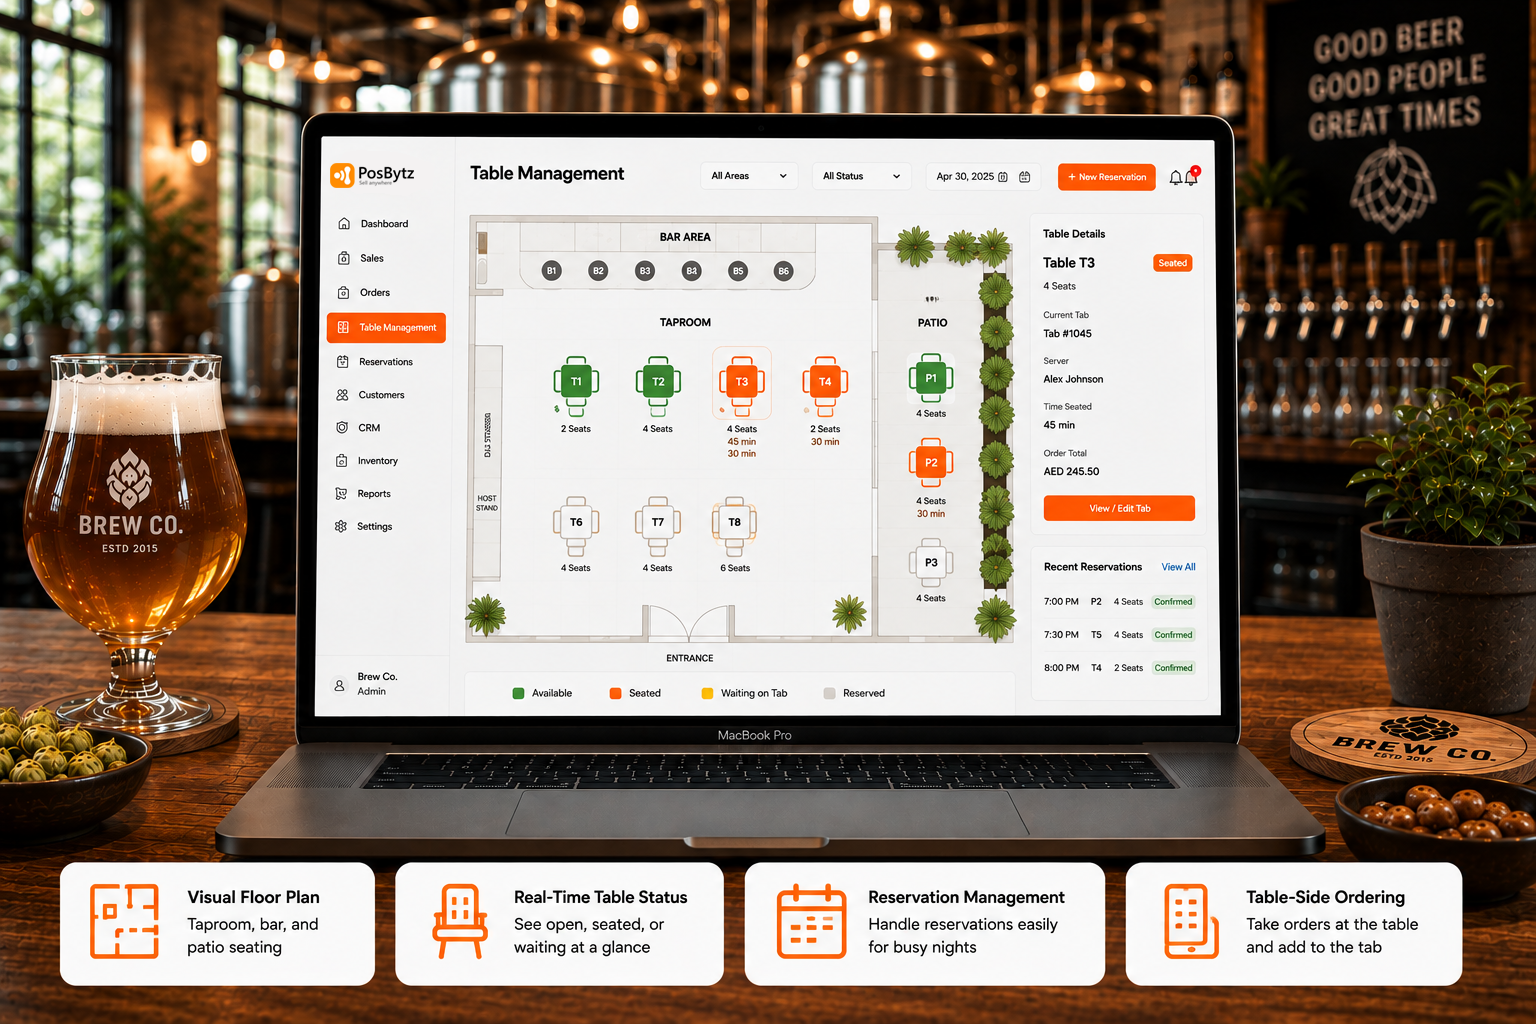Select patio table P3
Screen dimensions: 1536x1024
[x=931, y=563]
